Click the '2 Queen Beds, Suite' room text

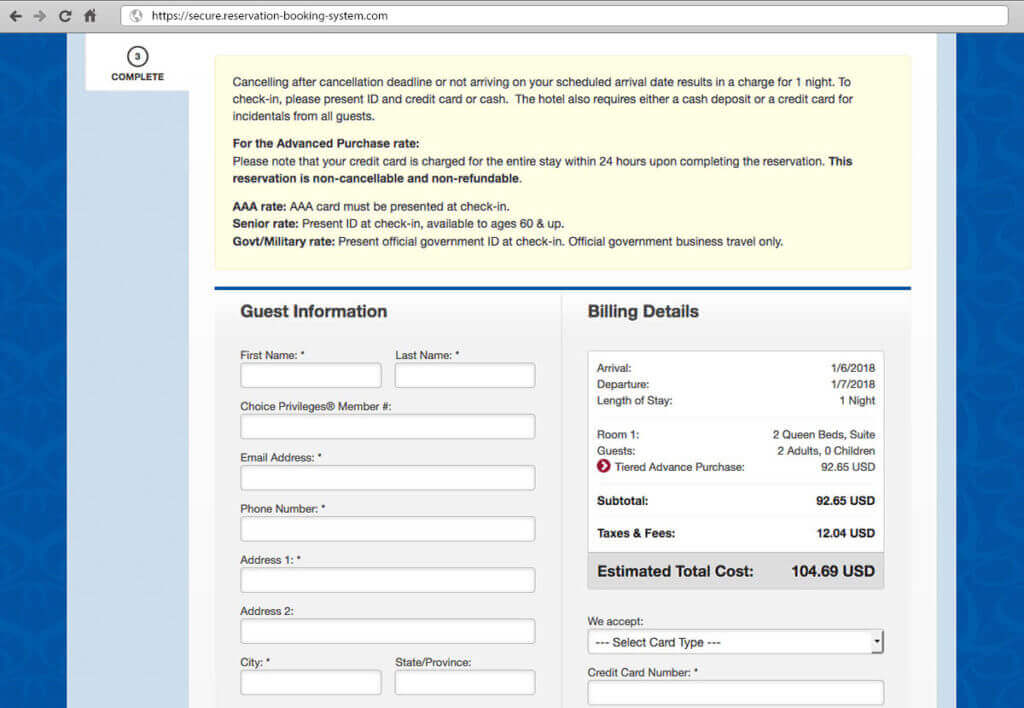pyautogui.click(x=824, y=434)
